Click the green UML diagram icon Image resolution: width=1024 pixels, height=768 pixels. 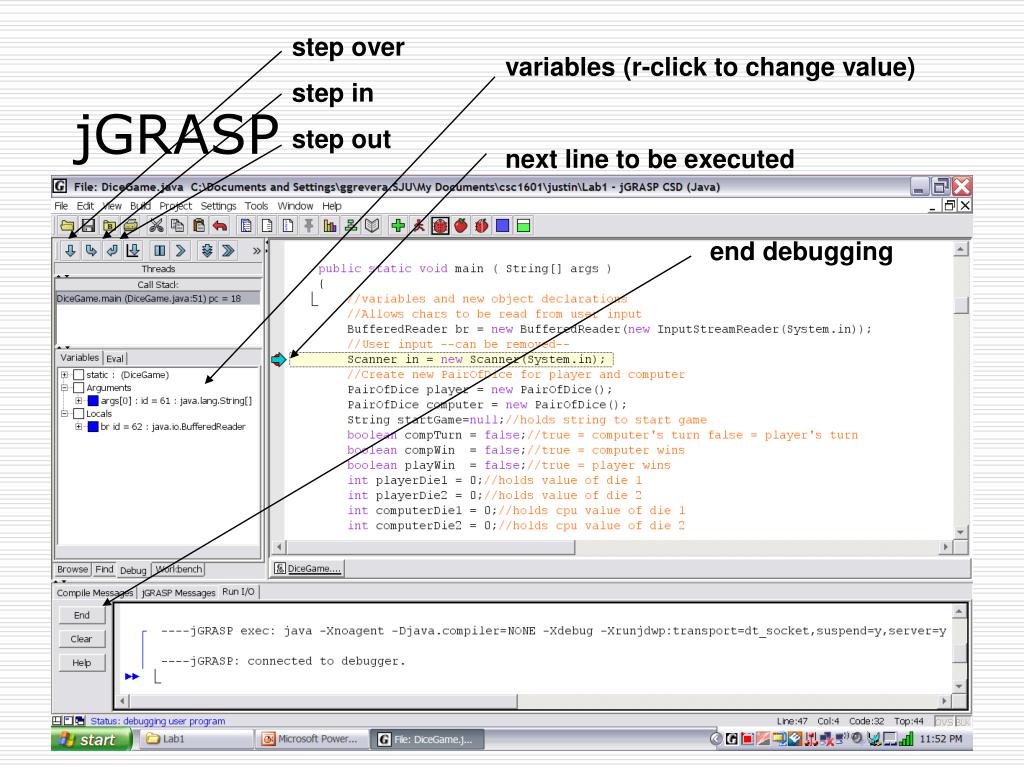pyautogui.click(x=351, y=226)
